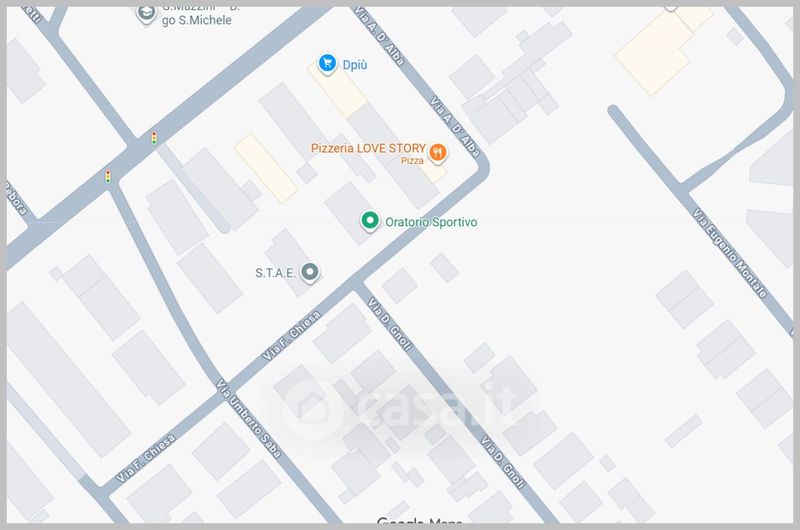Click the lower Via F. Chiesa label
The height and width of the screenshot is (530, 800).
point(145,458)
